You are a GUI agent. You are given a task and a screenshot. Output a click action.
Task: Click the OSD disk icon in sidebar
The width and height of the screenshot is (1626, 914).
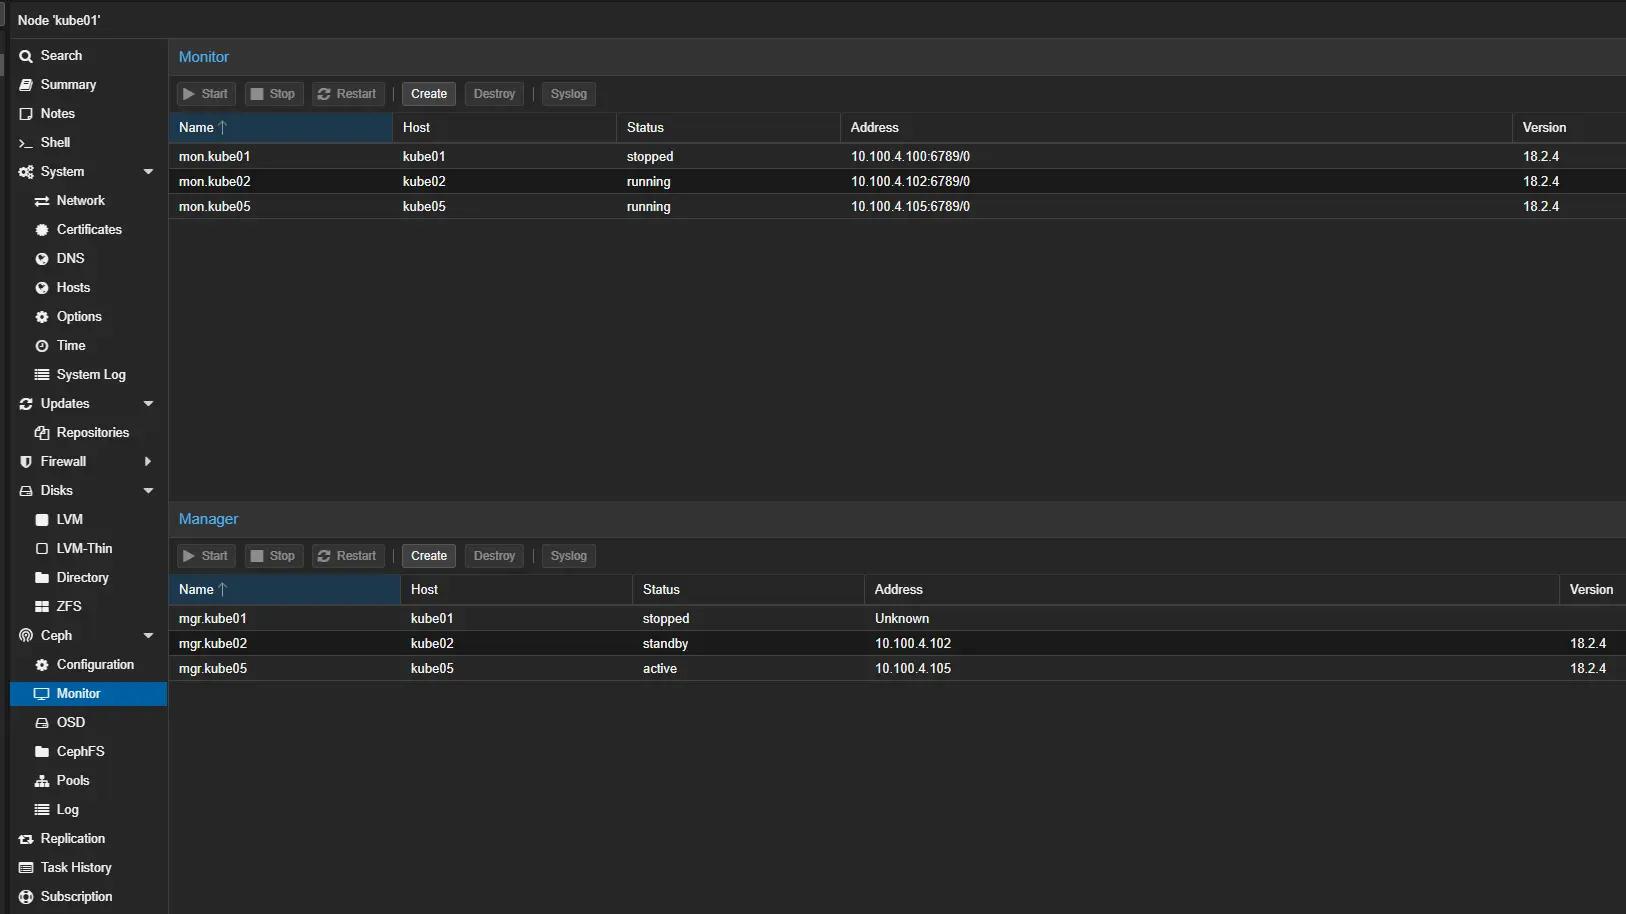coord(42,723)
